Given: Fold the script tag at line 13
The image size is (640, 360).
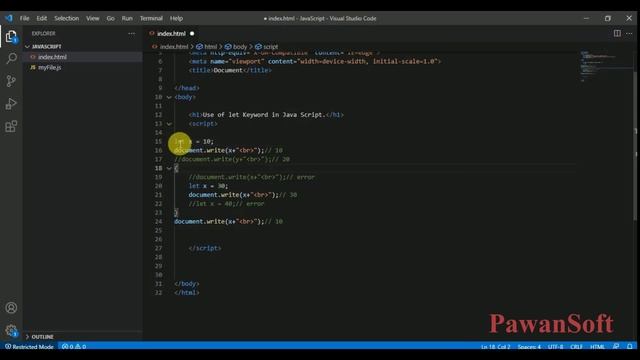Looking at the screenshot, I should (x=169, y=124).
